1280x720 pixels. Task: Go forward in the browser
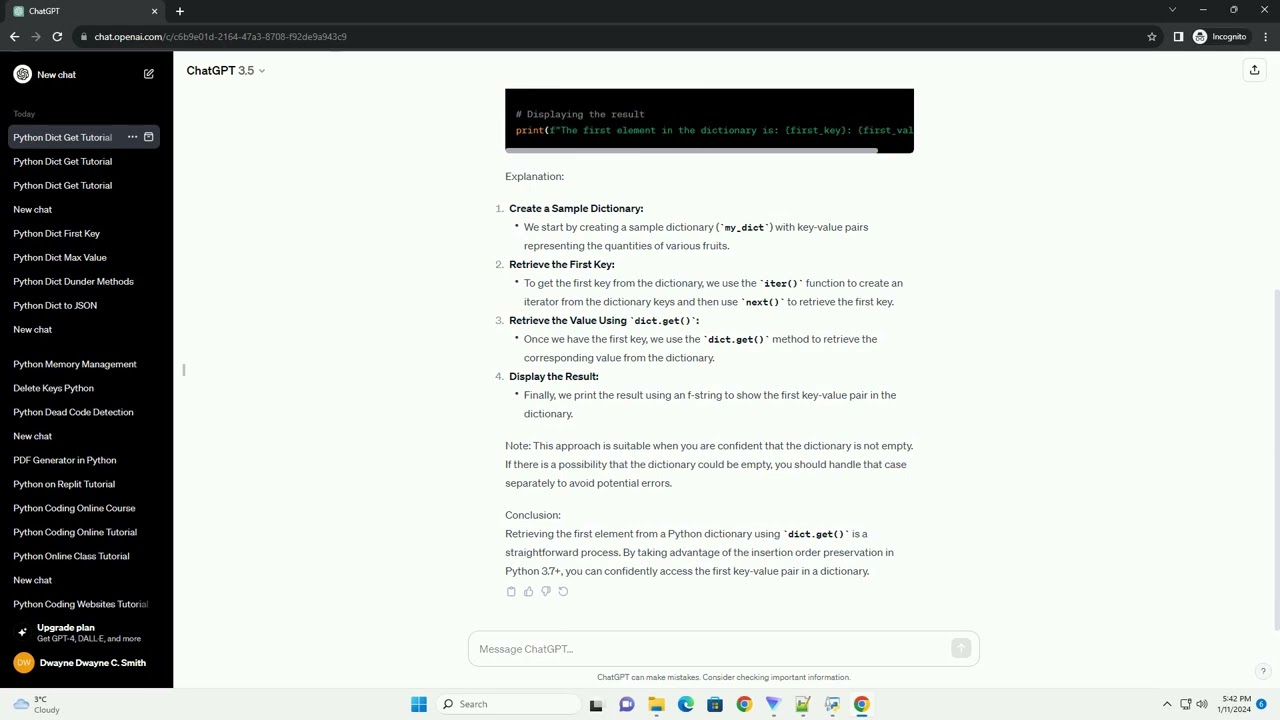coord(36,37)
